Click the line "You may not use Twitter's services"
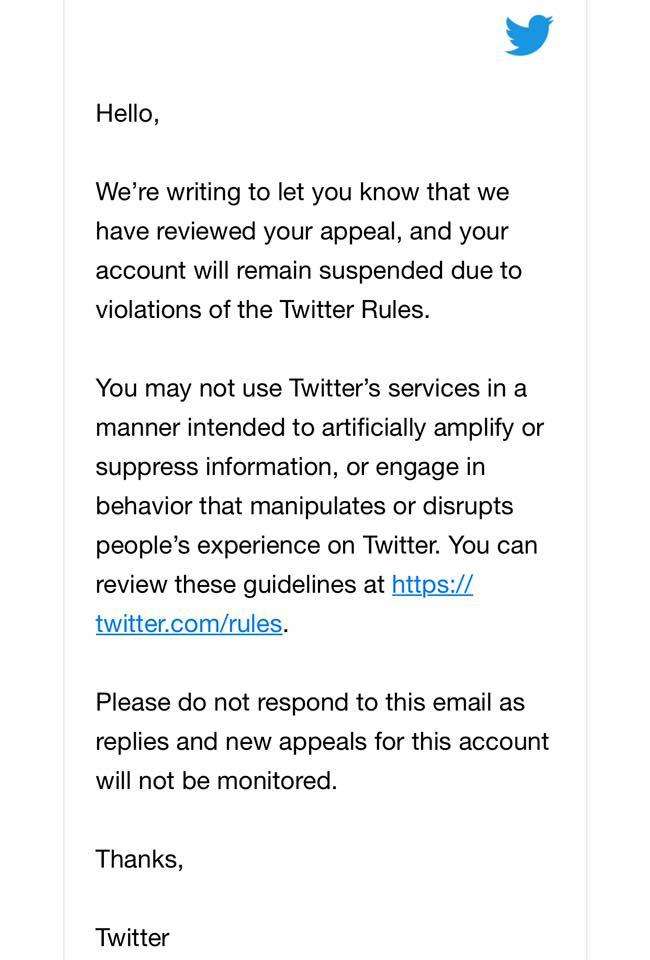This screenshot has height=960, width=650. (x=310, y=388)
